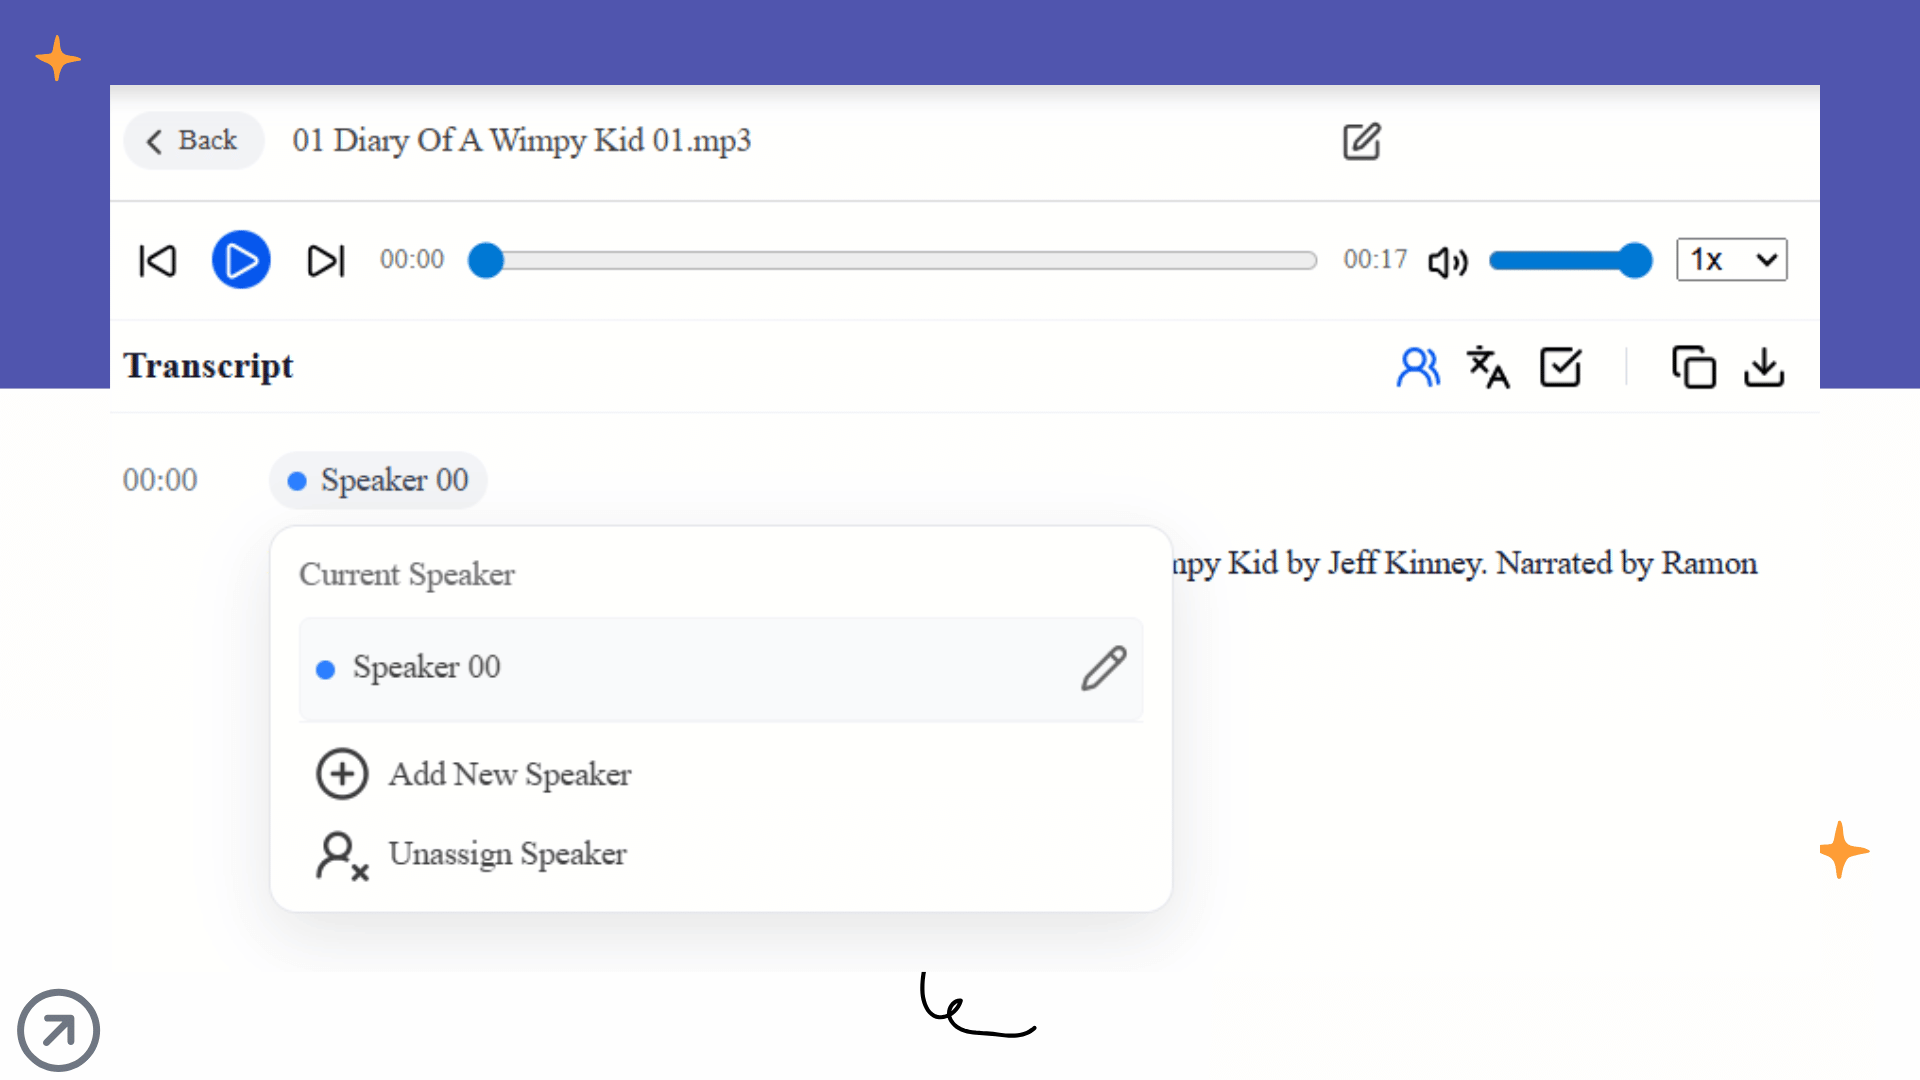Toggle the checkmark select icon
Viewport: 1920px width, 1080px height.
click(x=1560, y=367)
